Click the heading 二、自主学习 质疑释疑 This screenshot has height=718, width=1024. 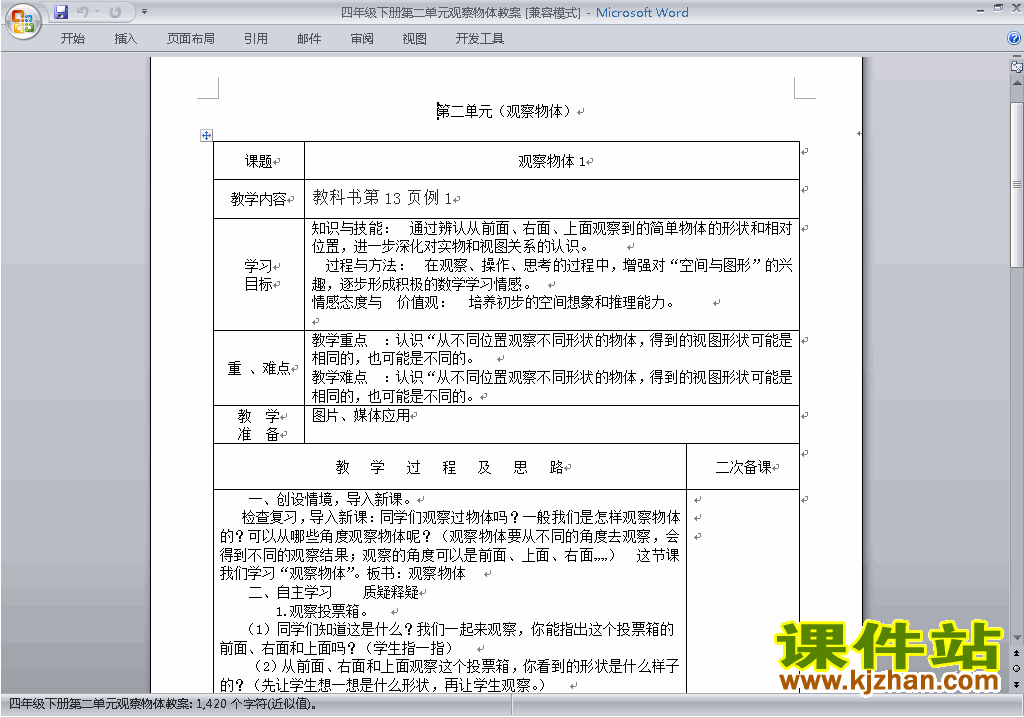(x=334, y=593)
